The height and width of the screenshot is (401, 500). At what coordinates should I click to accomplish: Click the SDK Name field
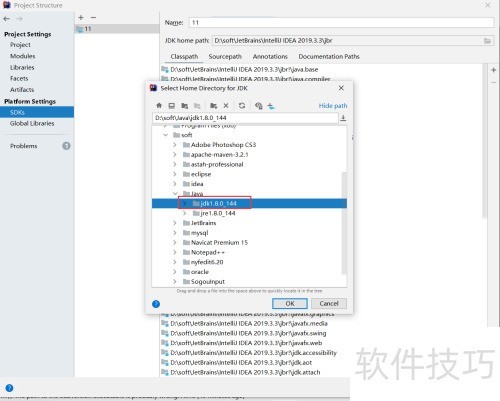click(x=341, y=22)
